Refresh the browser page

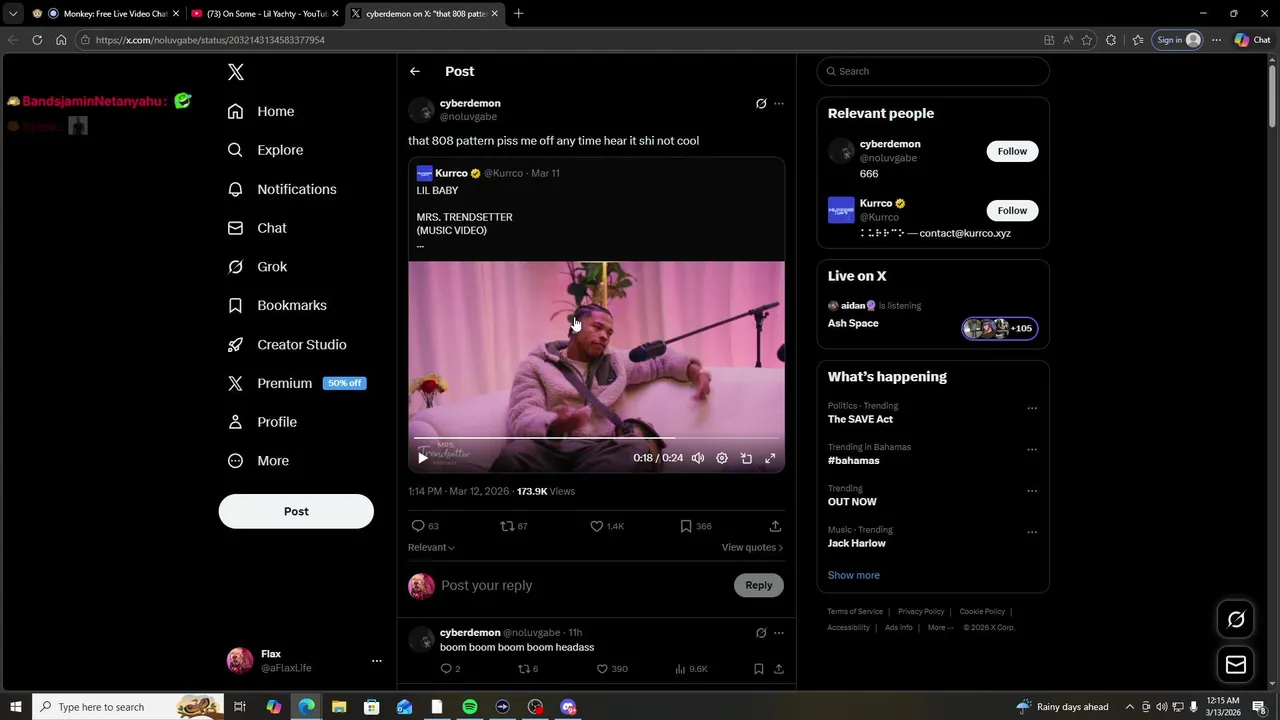pos(37,40)
